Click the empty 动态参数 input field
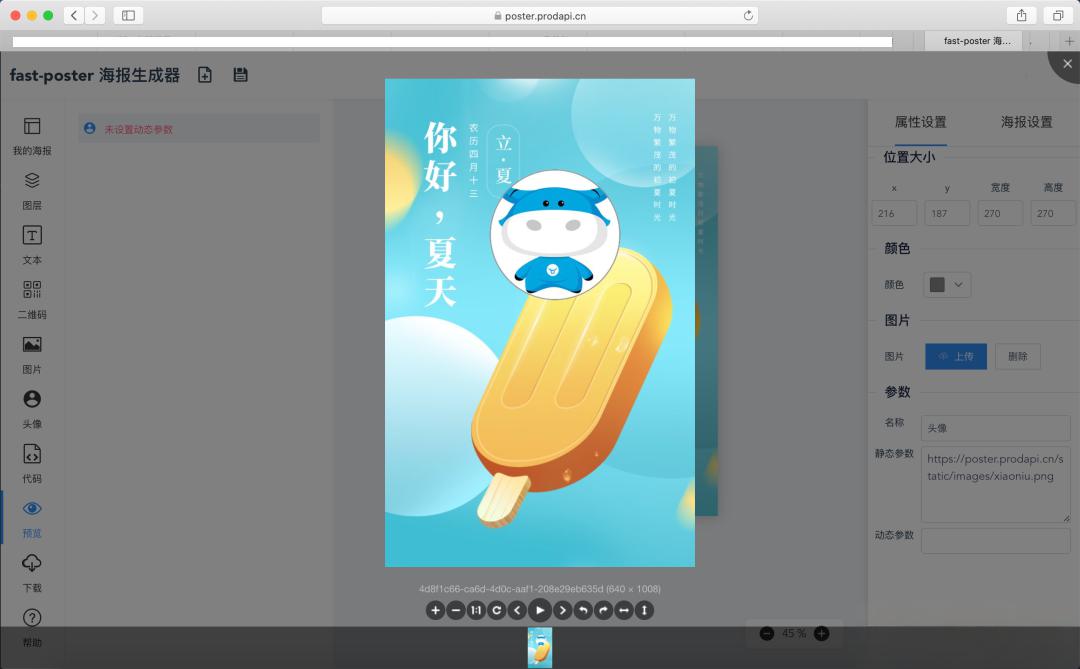This screenshot has width=1080, height=669. point(996,541)
